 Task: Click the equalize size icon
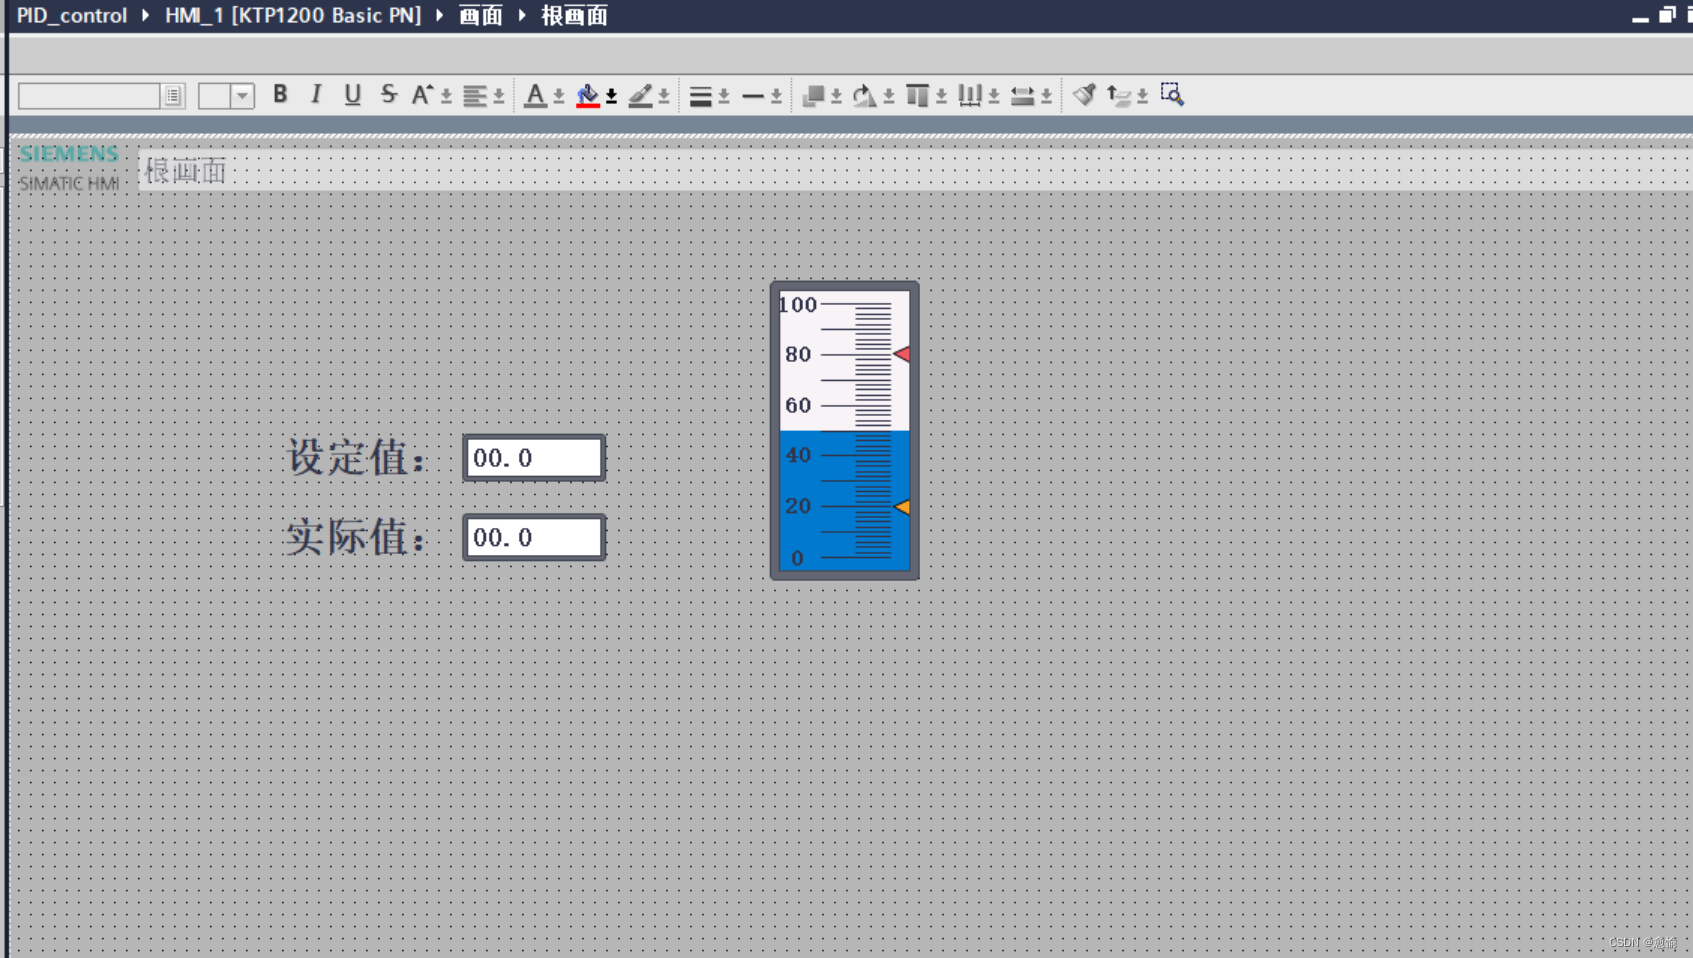1022,96
